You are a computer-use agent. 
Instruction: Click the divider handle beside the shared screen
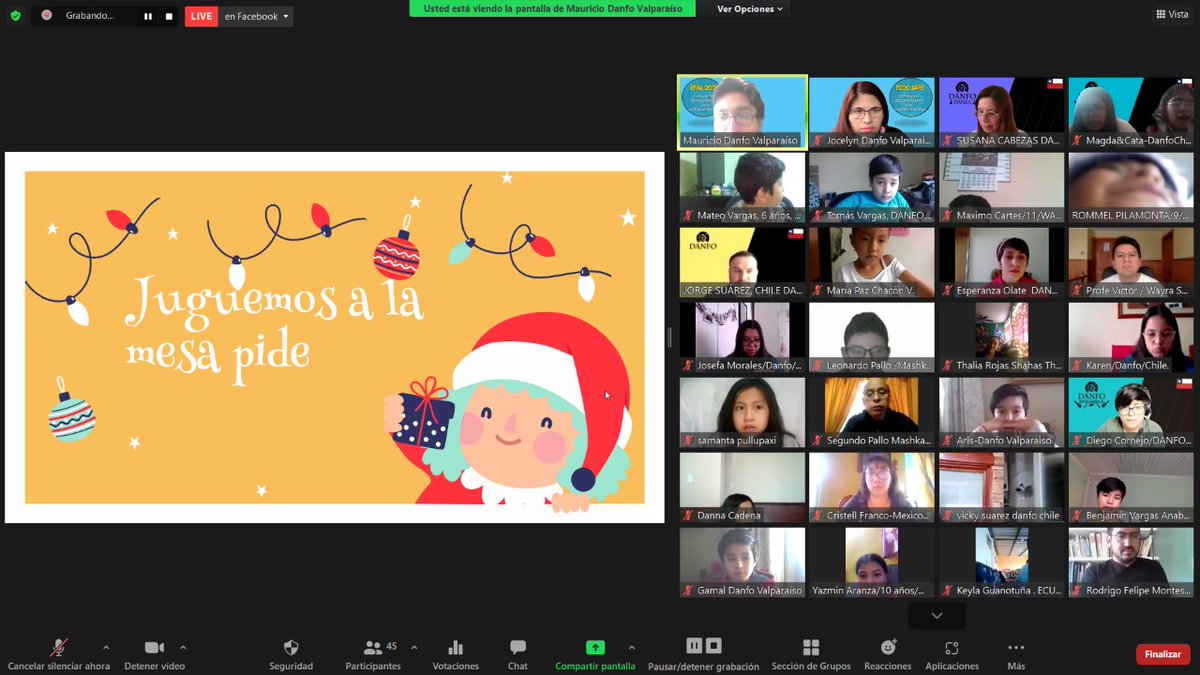coord(670,337)
